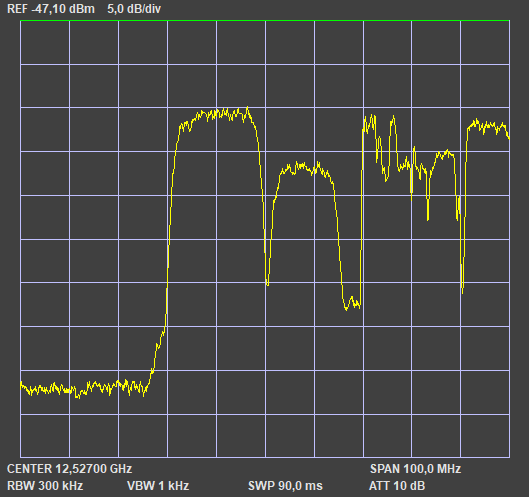The width and height of the screenshot is (529, 497).
Task: Click the CENTER 12,52700 GHz frequency readout
Action: tap(69, 469)
